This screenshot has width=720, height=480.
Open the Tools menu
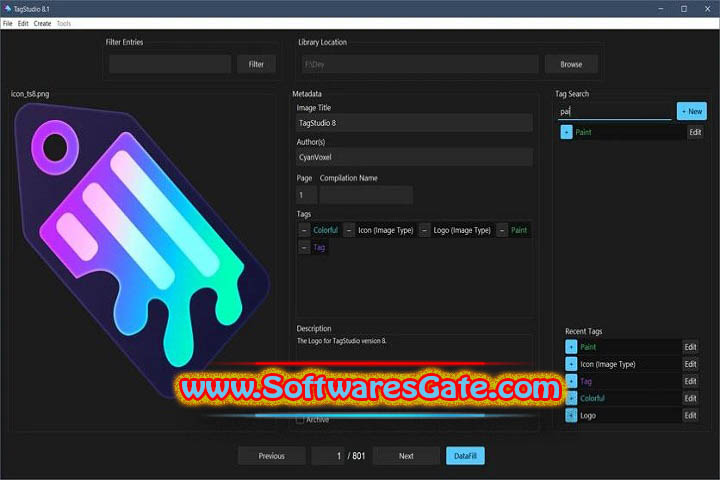point(64,23)
